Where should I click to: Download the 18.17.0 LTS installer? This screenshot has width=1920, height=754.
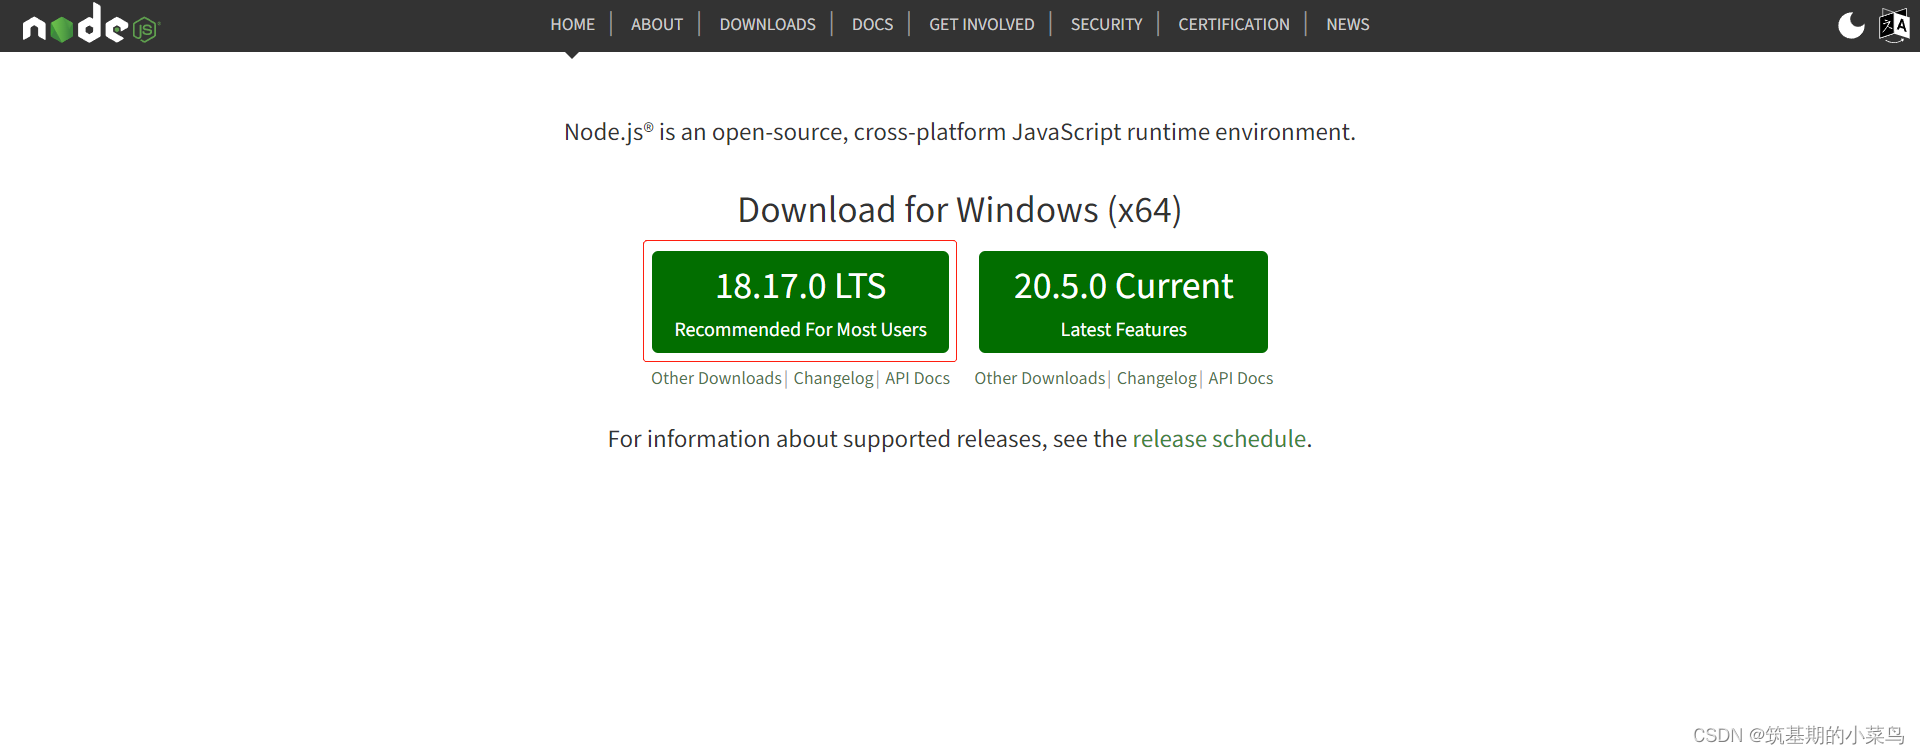coord(800,302)
